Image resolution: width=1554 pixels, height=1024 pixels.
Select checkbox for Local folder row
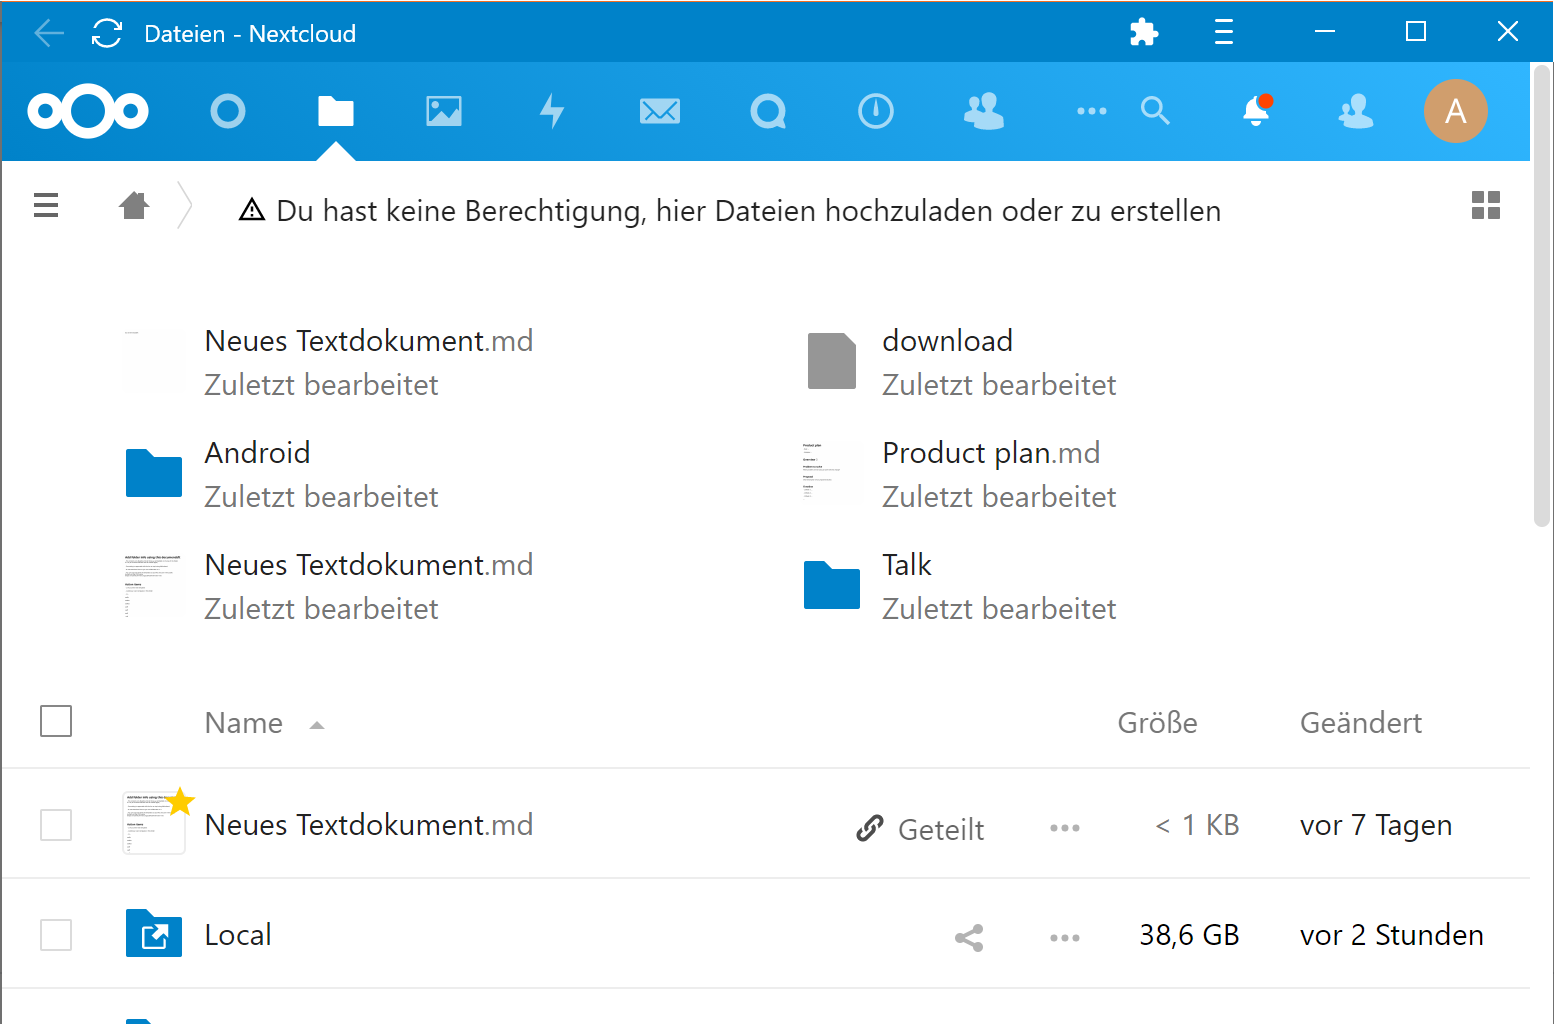coord(56,935)
